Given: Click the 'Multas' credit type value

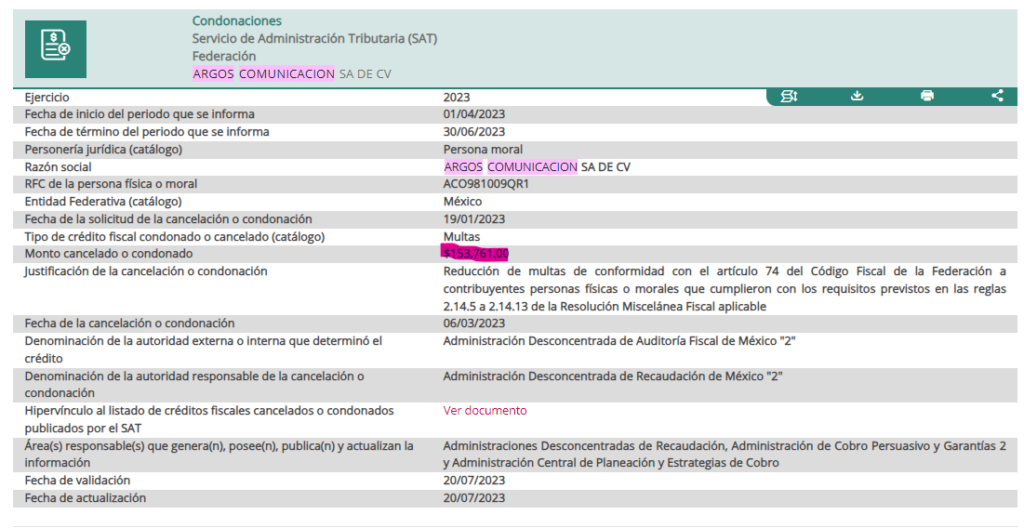Looking at the screenshot, I should click(x=462, y=237).
